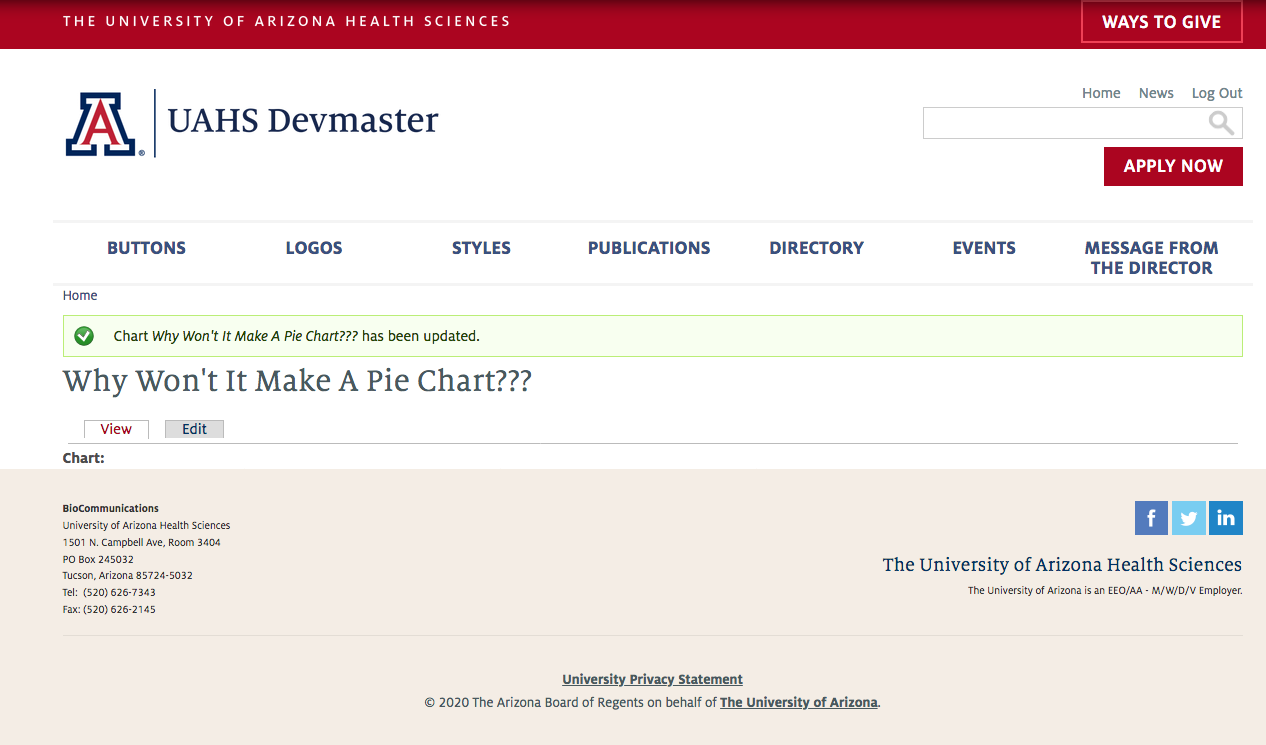Open the Publications navigation item
Viewport: 1266px width, 745px height.
click(649, 248)
